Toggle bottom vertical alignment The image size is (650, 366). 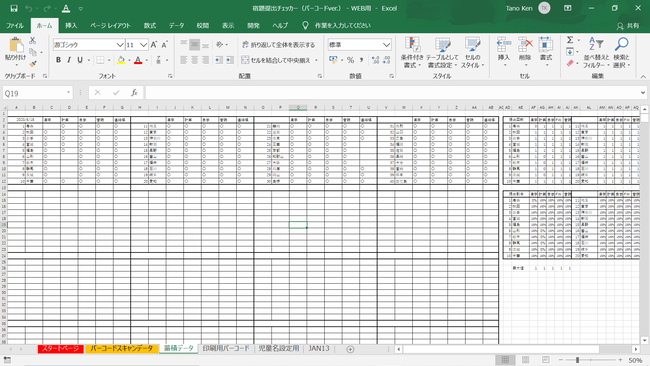(x=205, y=45)
